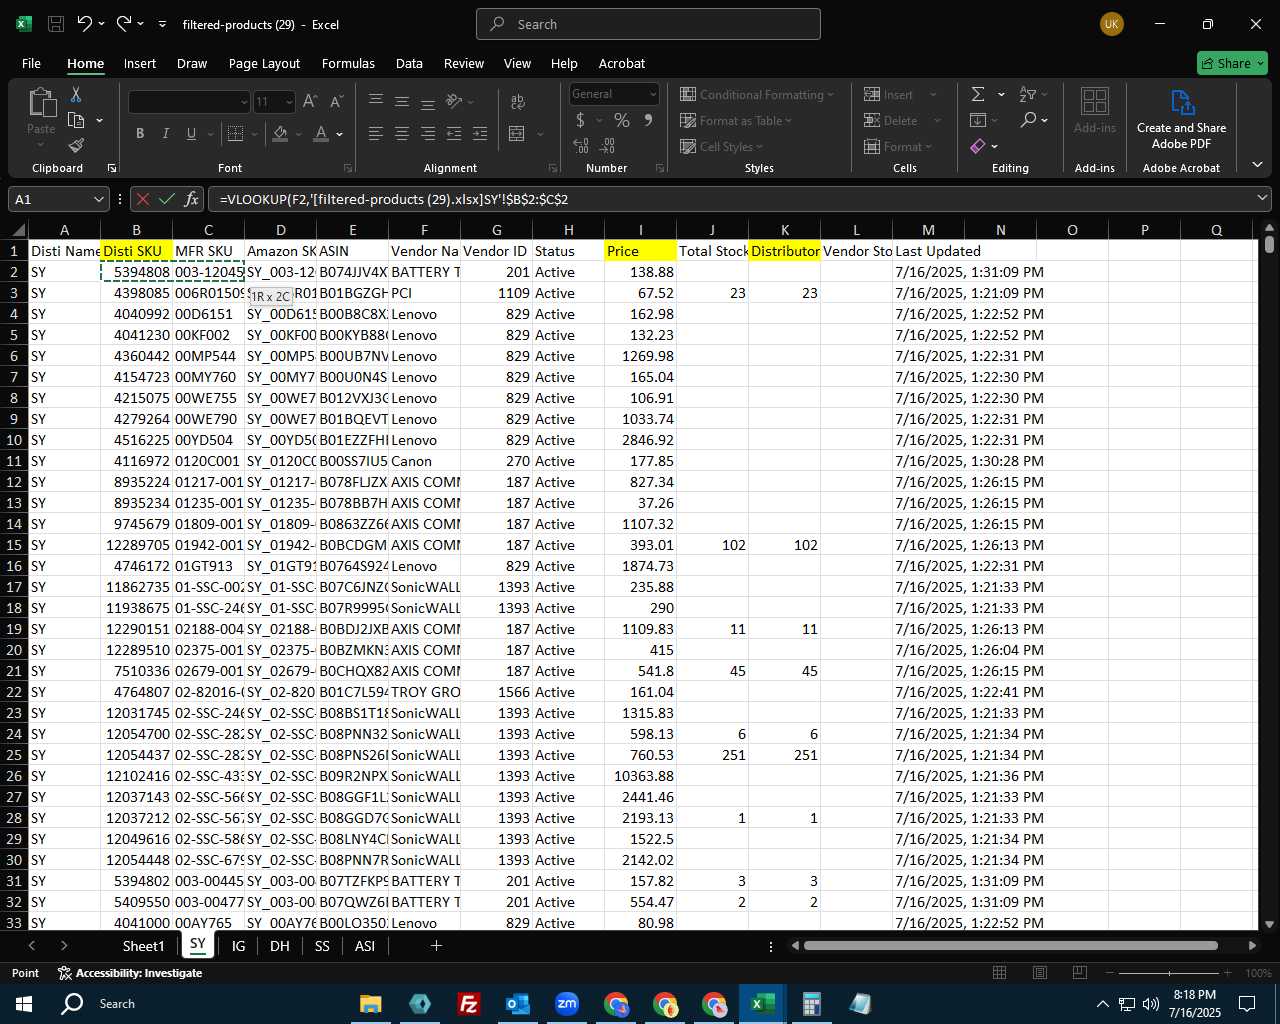
Task: Toggle align left for cell text
Action: [376, 133]
